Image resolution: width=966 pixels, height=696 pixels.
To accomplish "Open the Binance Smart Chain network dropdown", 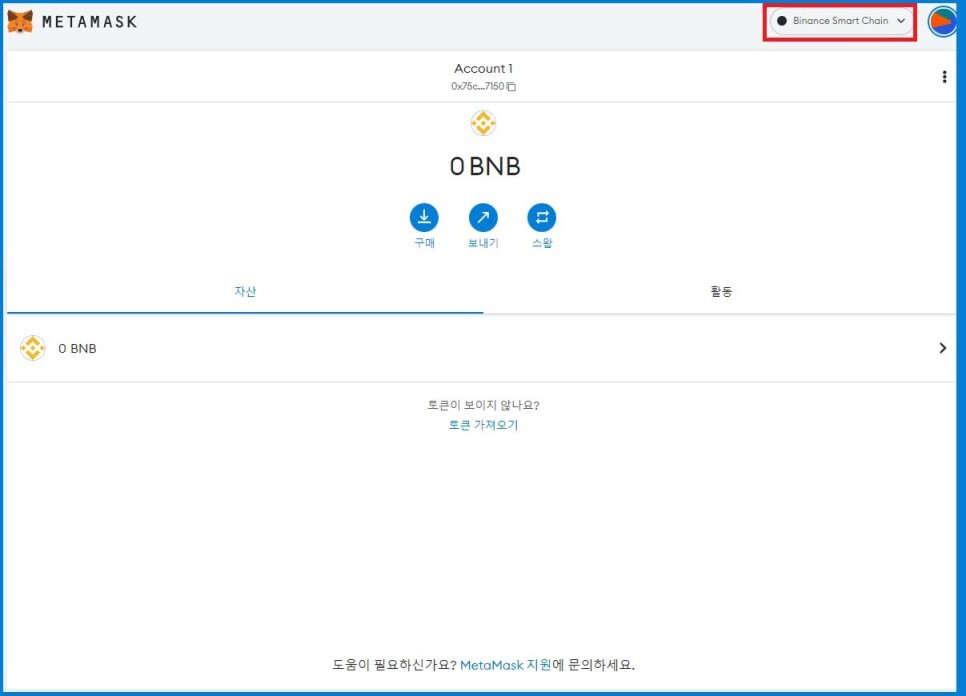I will coord(840,21).
